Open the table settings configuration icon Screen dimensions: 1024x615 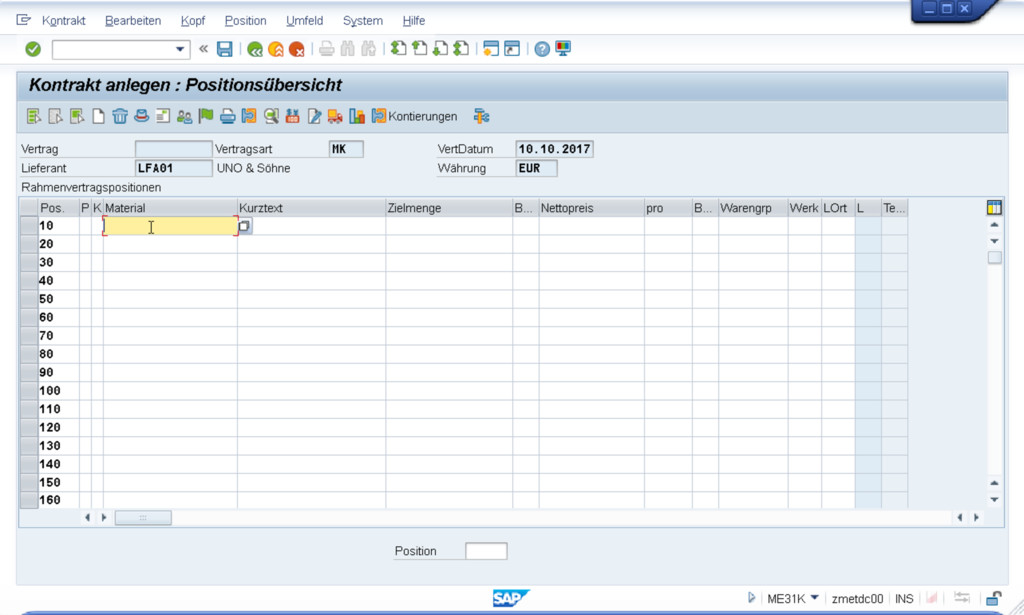click(x=994, y=208)
